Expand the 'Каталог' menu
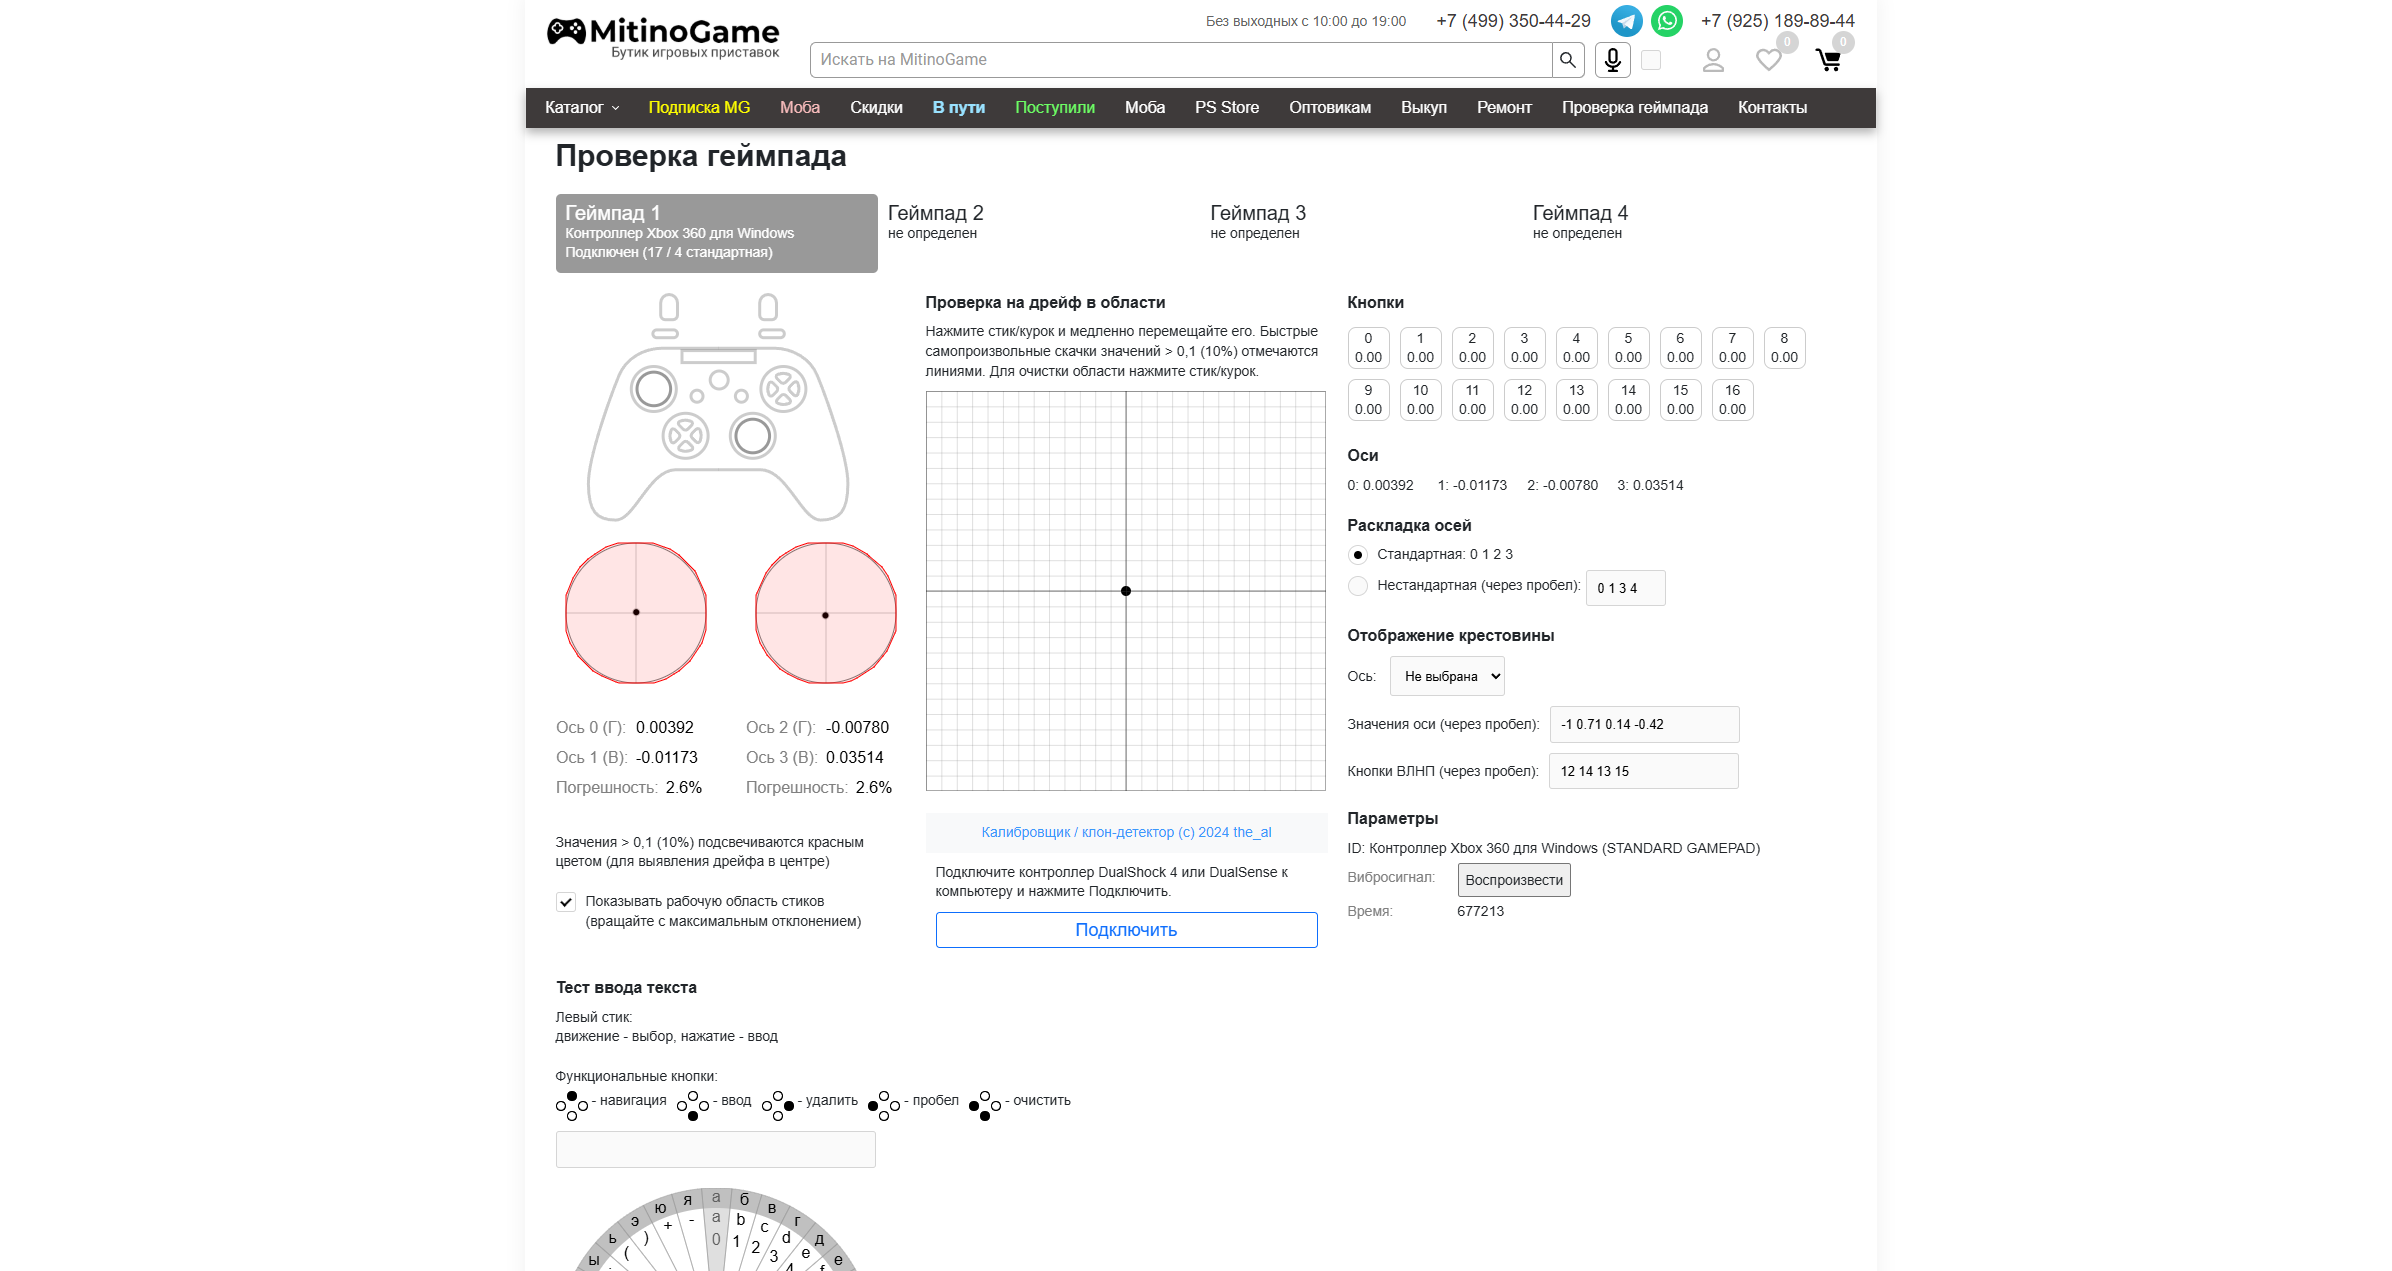This screenshot has height=1271, width=2392. pos(582,108)
